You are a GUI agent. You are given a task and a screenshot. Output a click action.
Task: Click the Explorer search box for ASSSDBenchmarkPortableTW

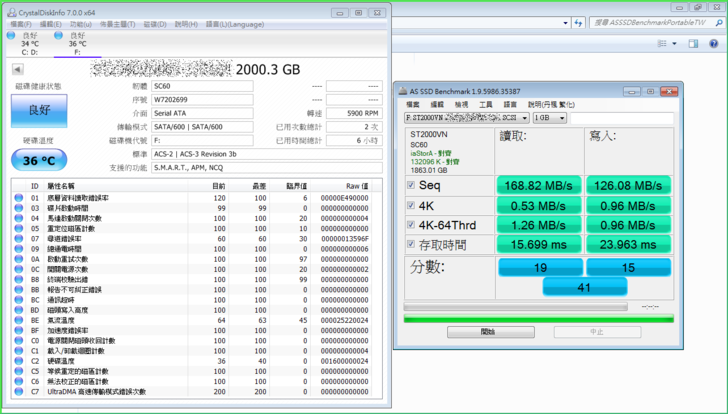click(x=650, y=22)
